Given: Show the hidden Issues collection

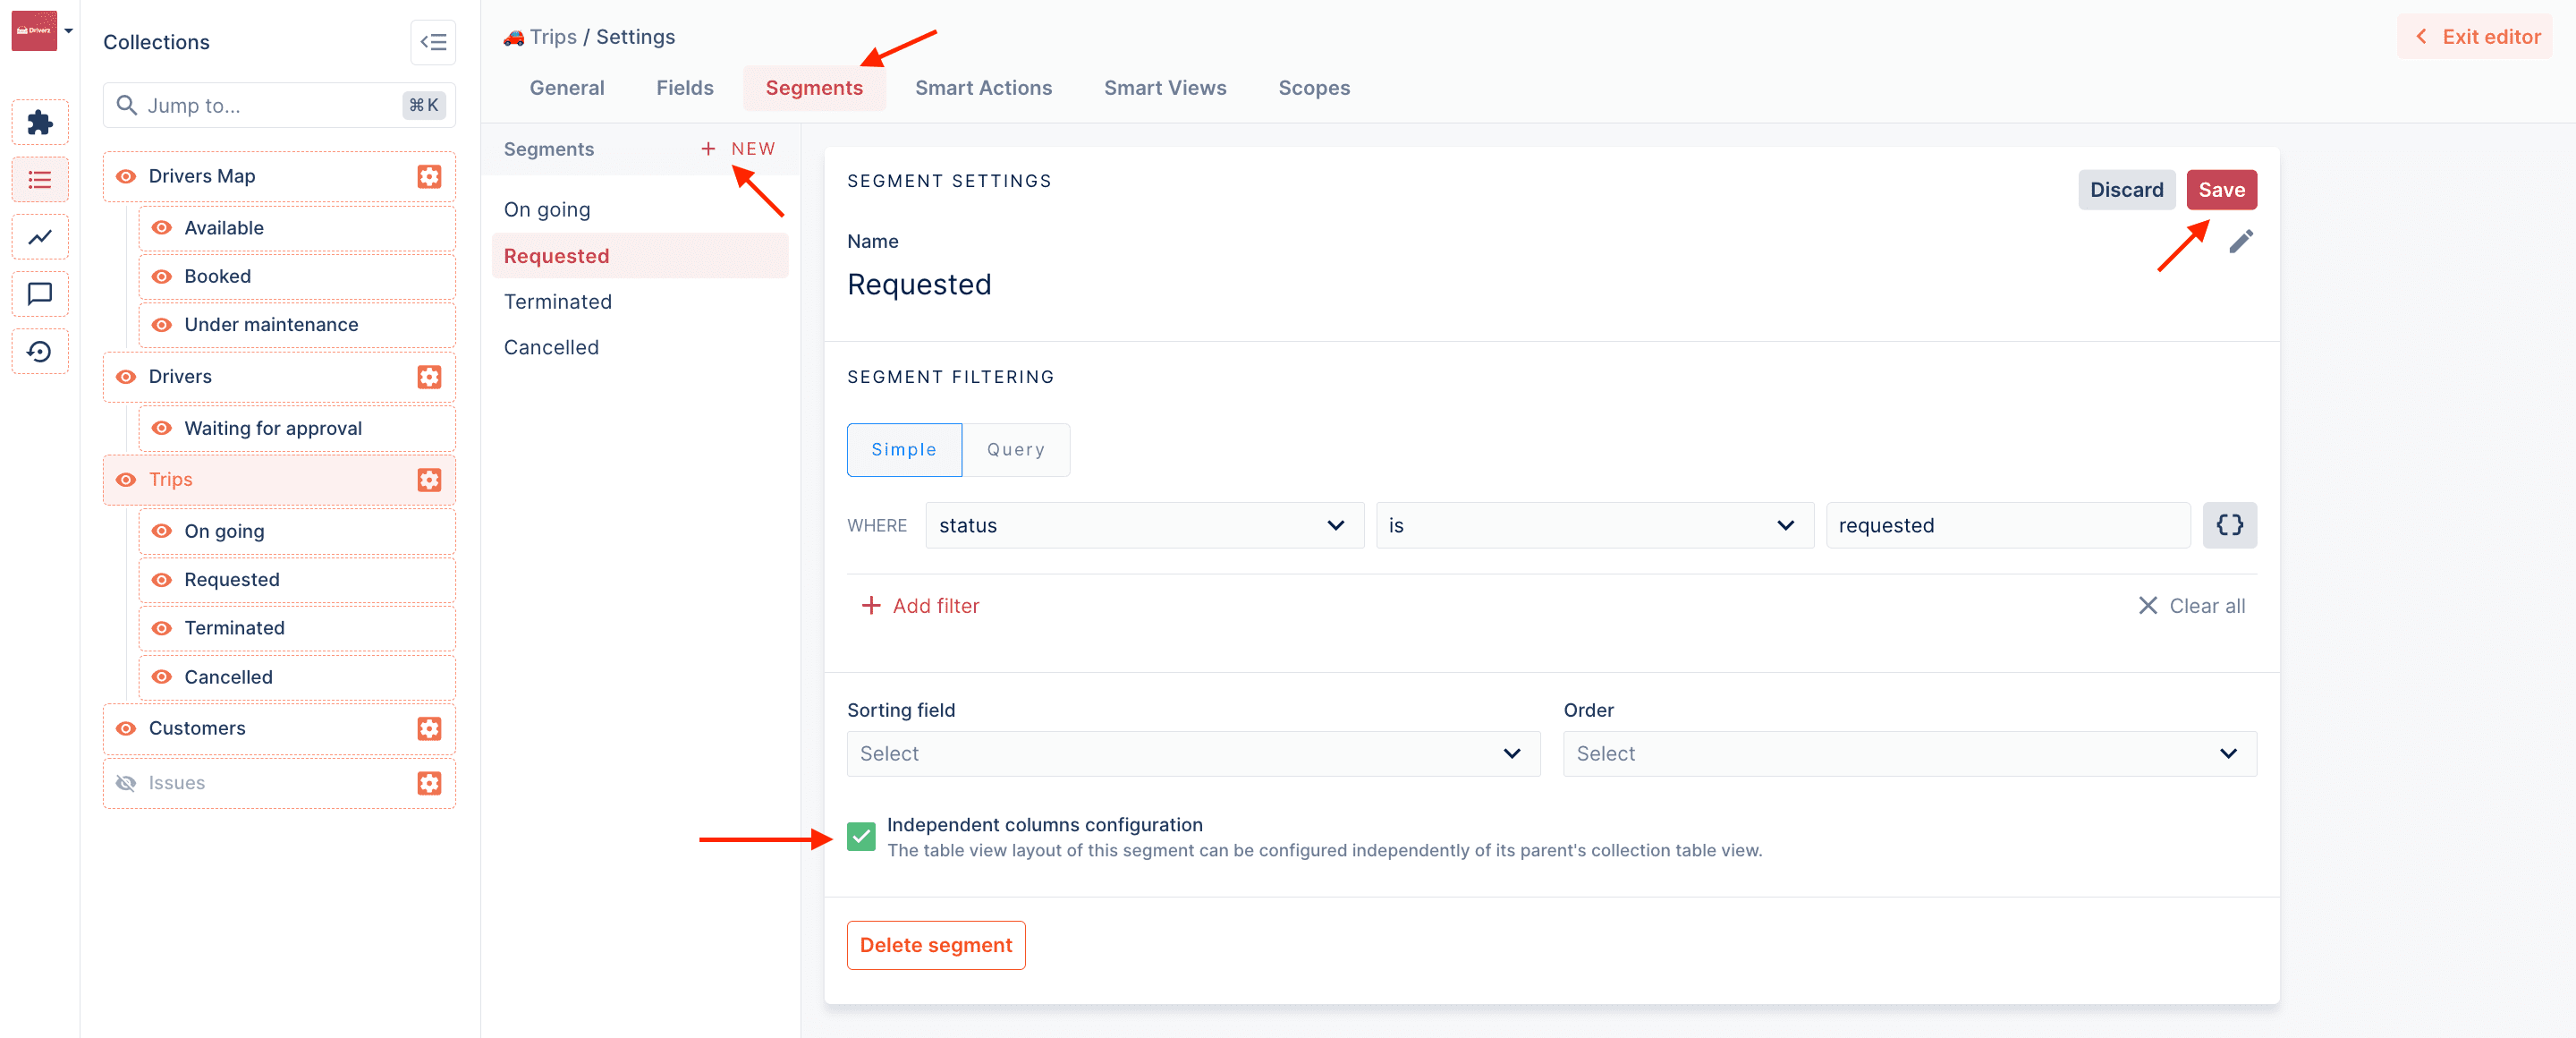Looking at the screenshot, I should (126, 783).
